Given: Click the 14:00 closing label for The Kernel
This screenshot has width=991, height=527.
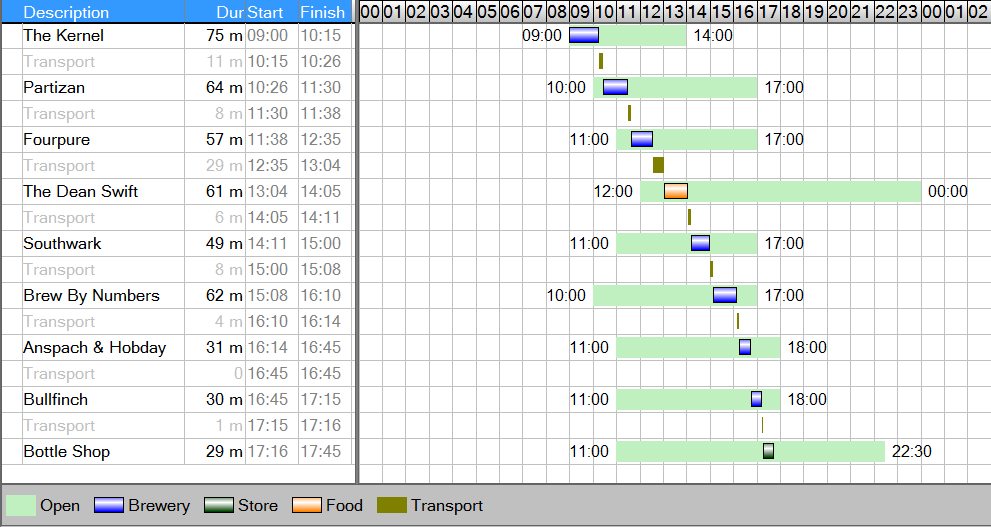Looking at the screenshot, I should pyautogui.click(x=713, y=35).
